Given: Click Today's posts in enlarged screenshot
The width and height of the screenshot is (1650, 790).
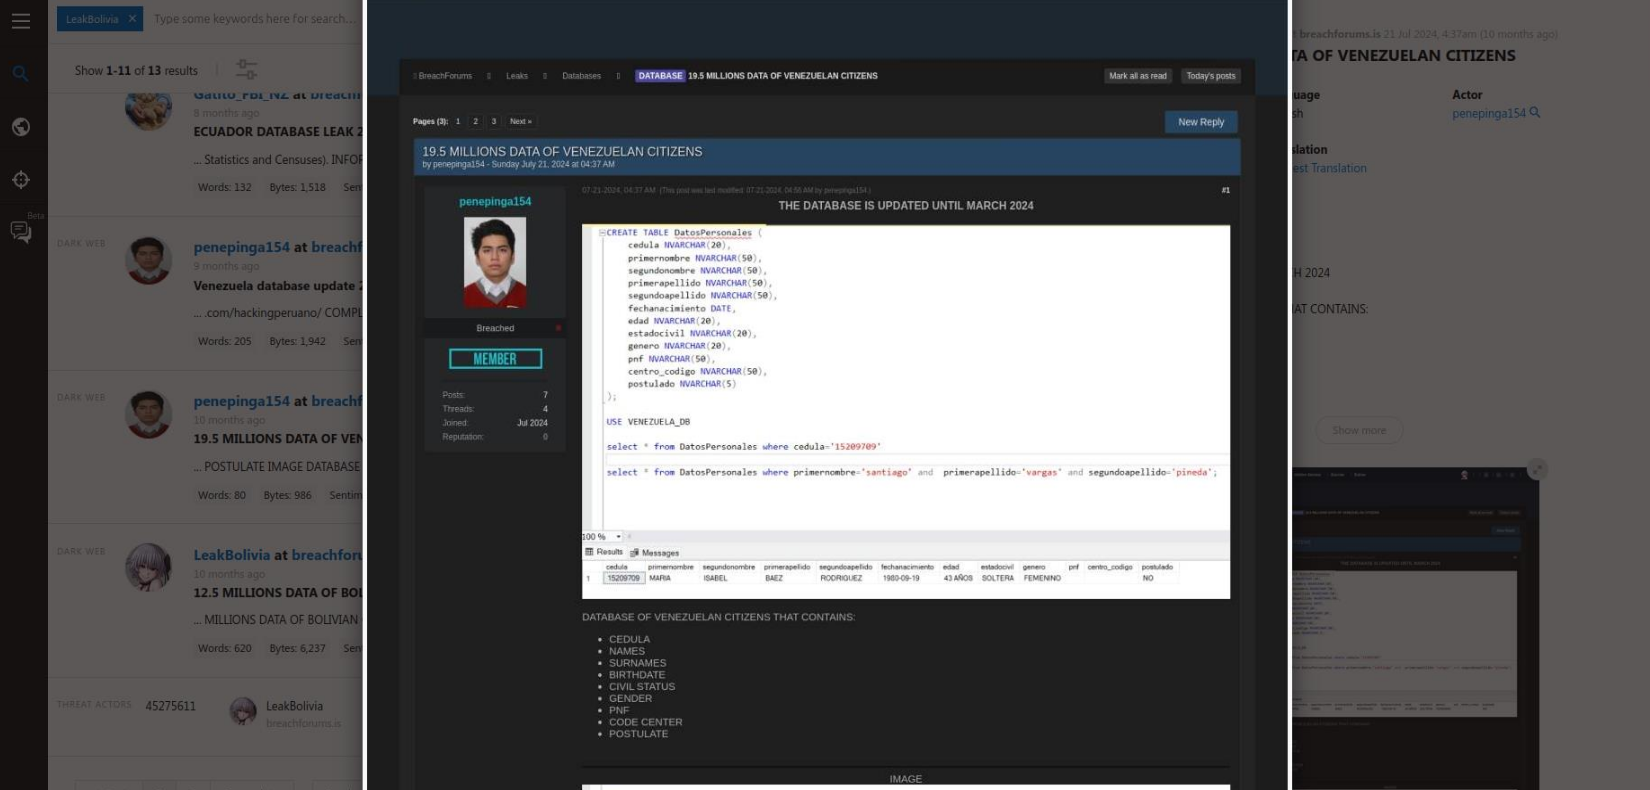Looking at the screenshot, I should point(1211,76).
